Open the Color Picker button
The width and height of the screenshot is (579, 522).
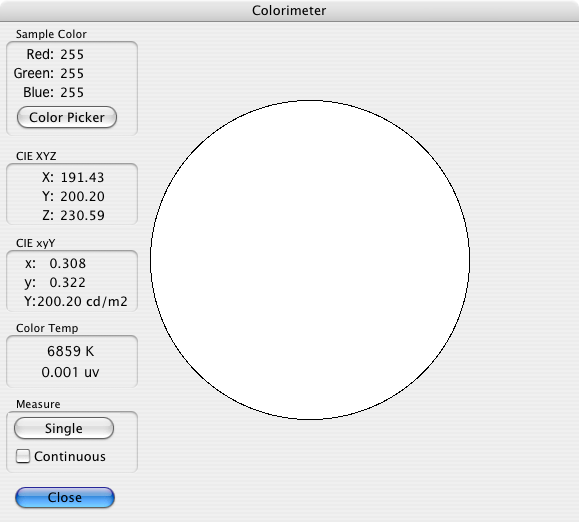[67, 117]
